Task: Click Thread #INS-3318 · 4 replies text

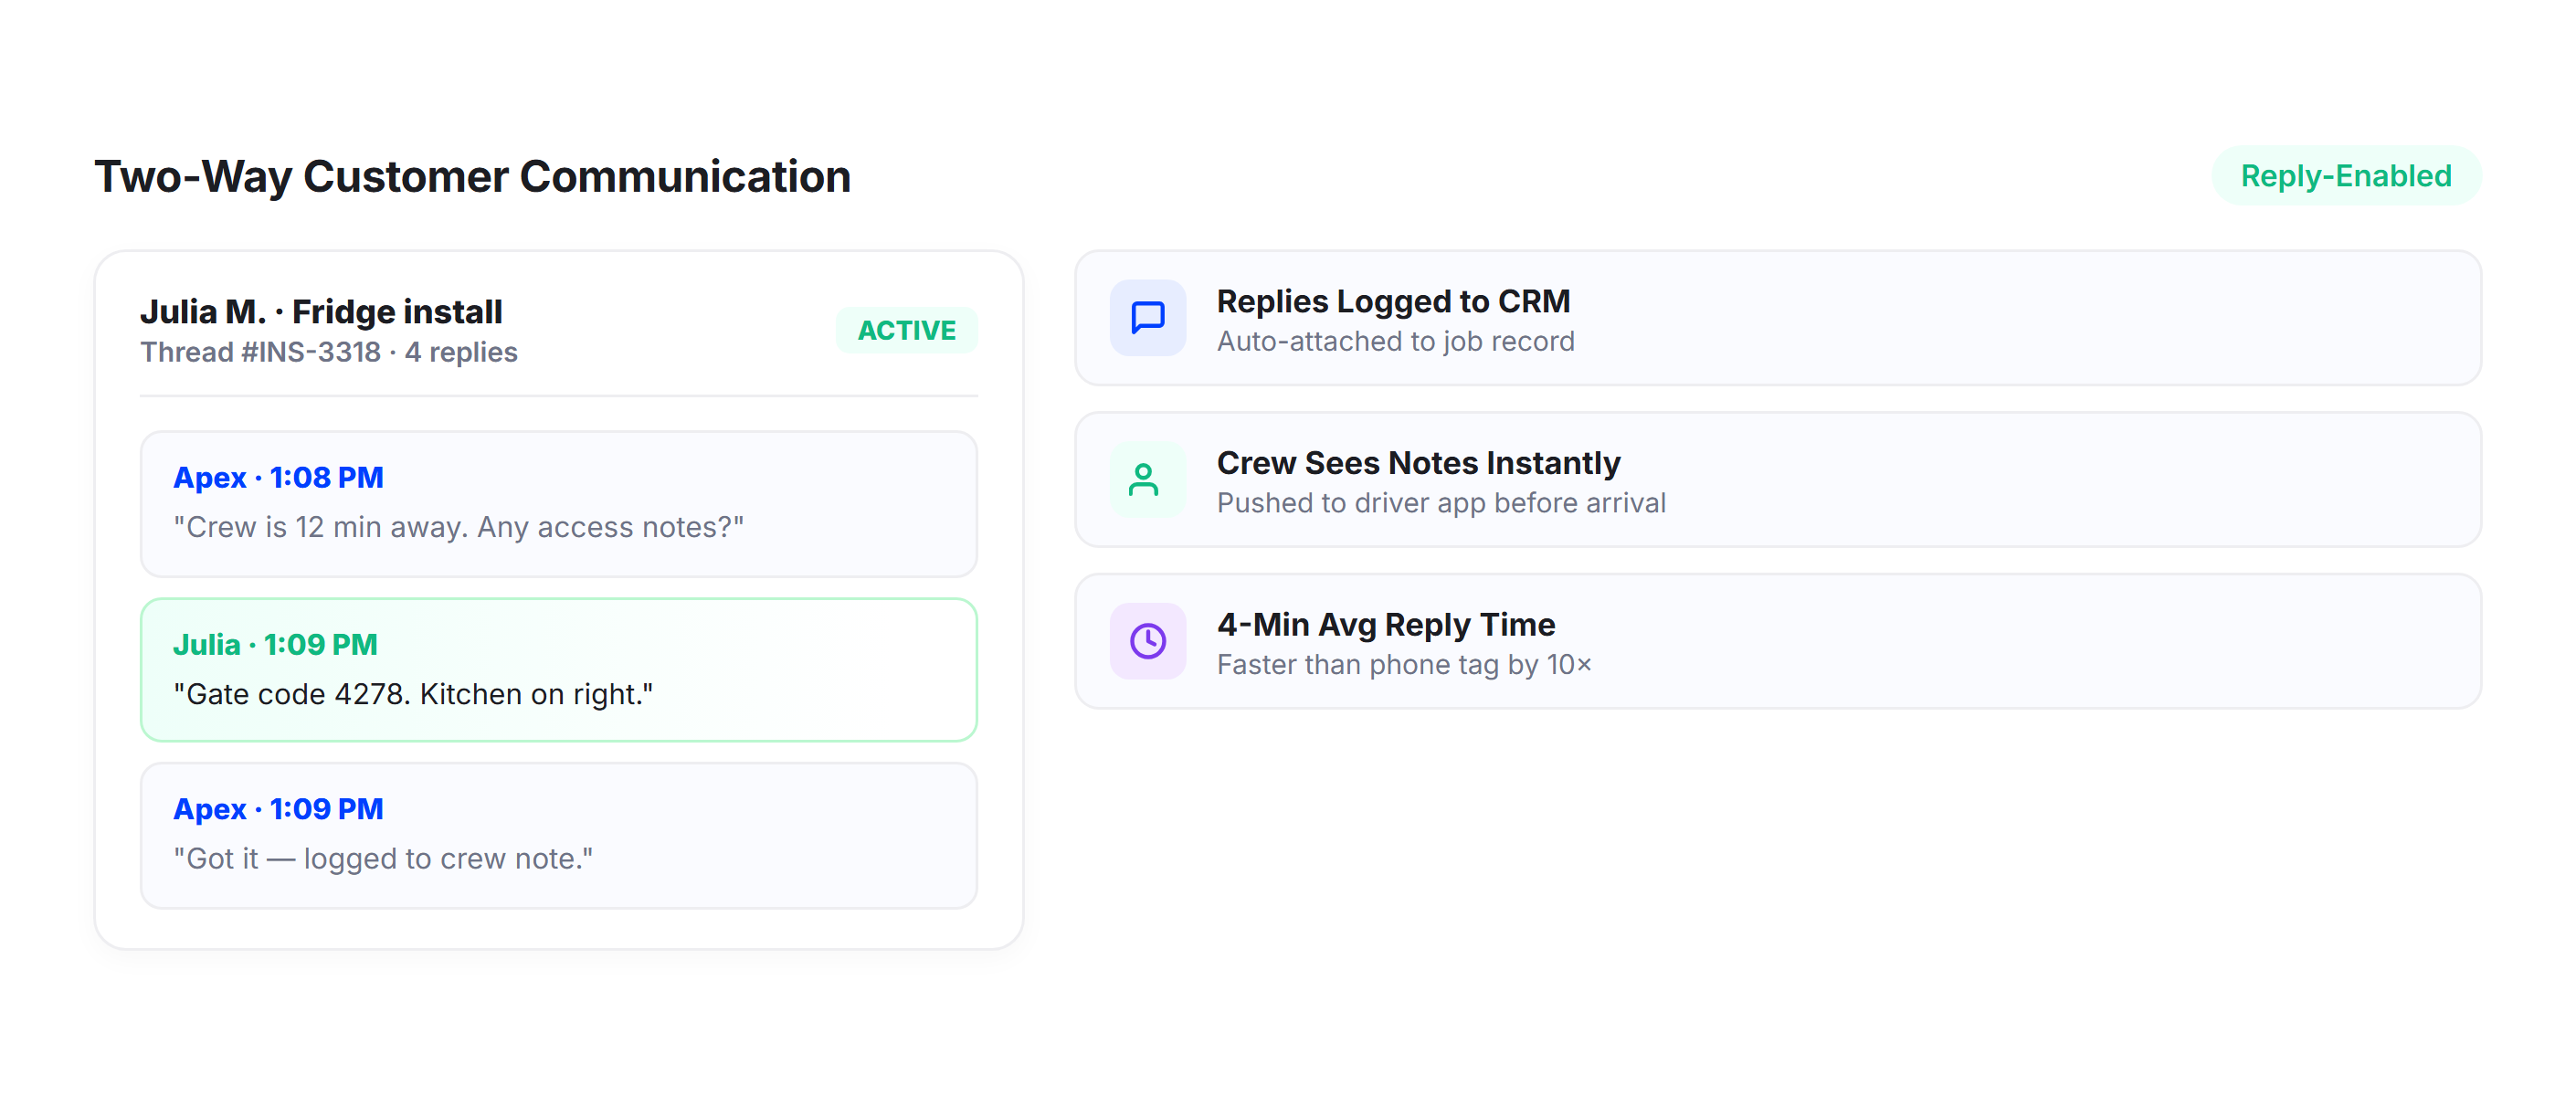Action: 329,352
